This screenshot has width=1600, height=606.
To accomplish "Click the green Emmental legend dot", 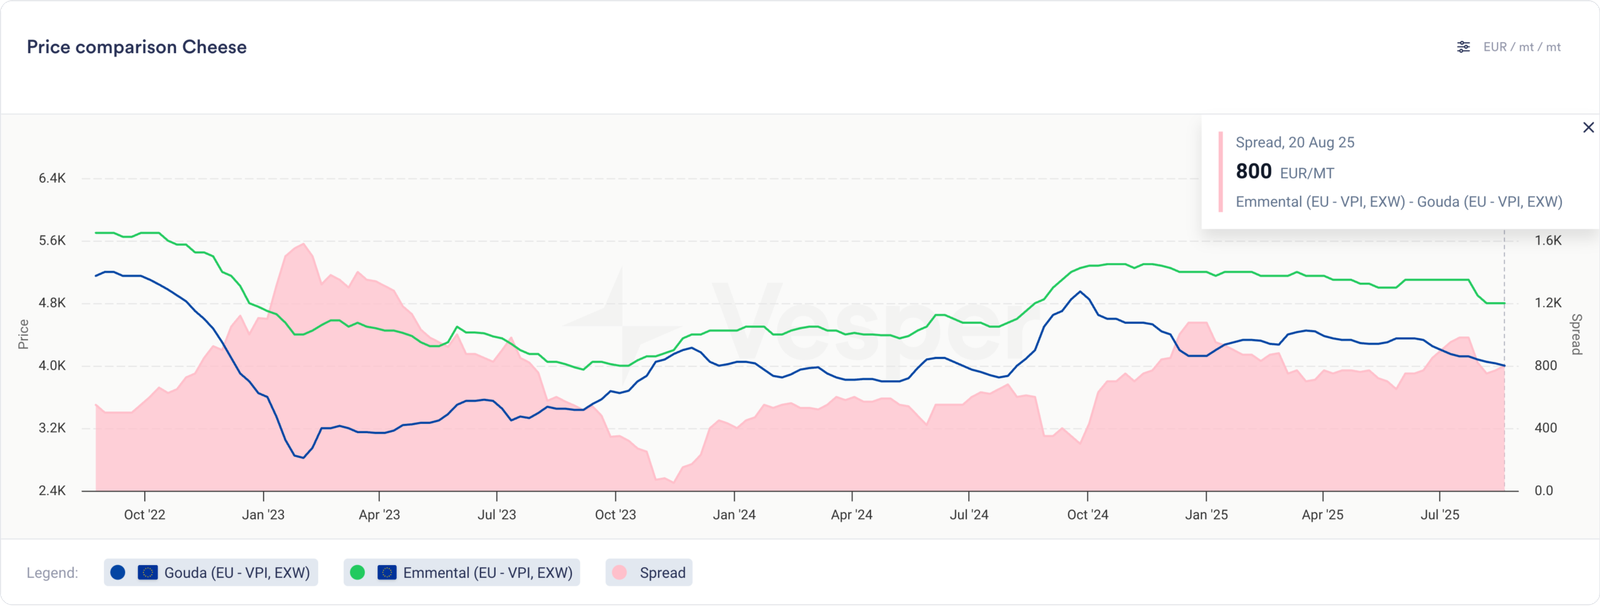I will [357, 573].
